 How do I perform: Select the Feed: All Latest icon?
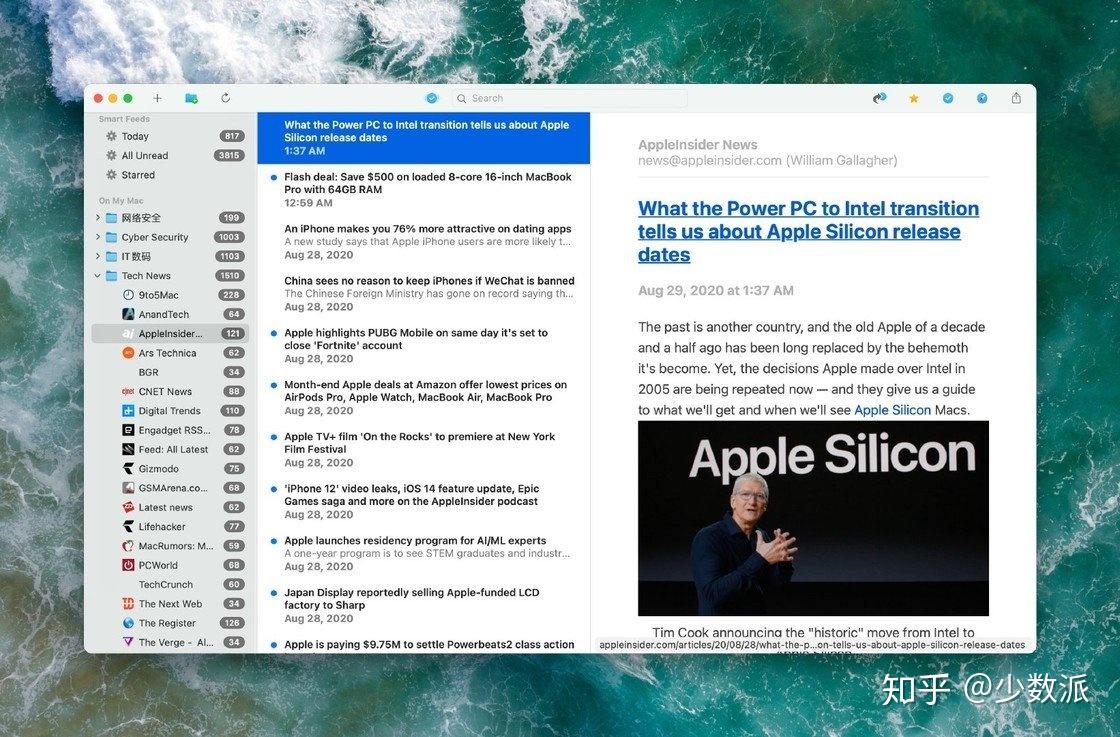(128, 448)
